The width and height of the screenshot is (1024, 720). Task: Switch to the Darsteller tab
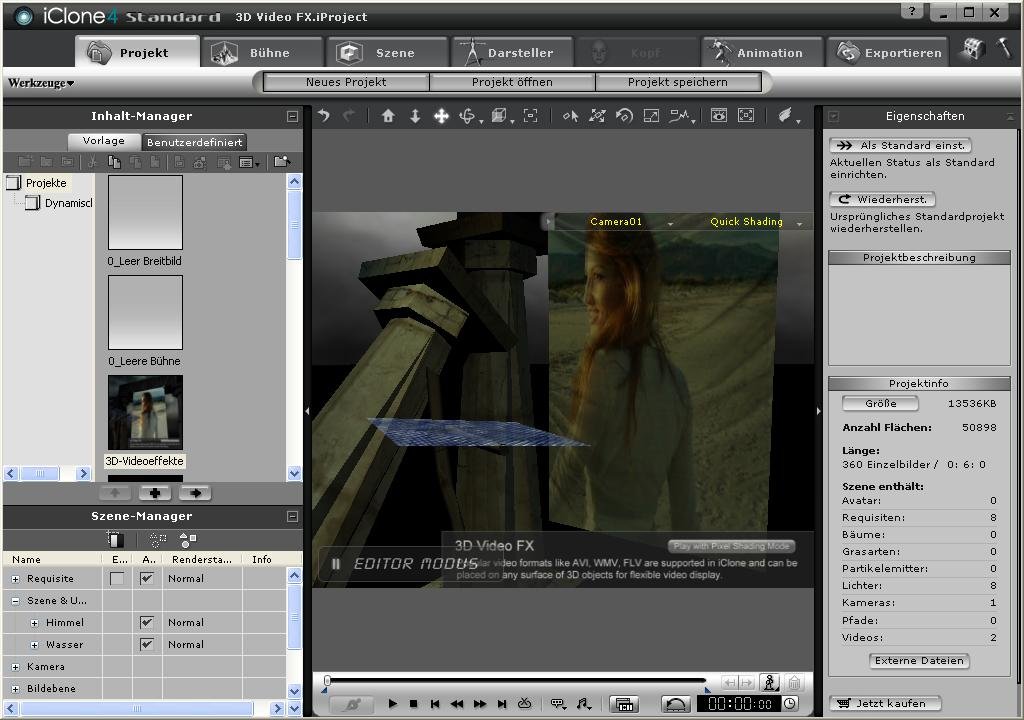(513, 52)
